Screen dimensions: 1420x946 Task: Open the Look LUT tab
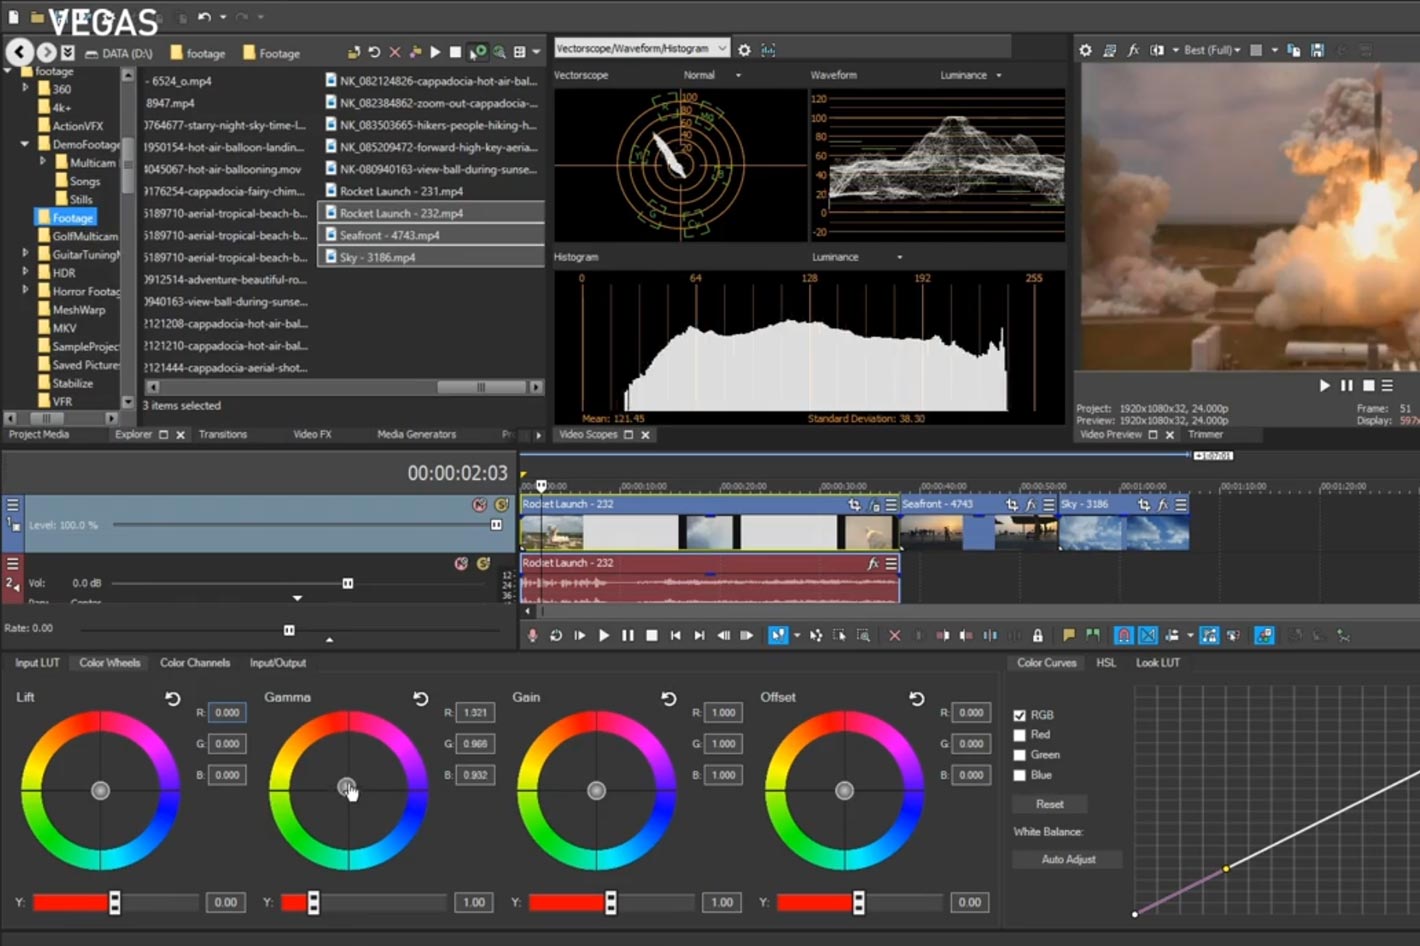(1157, 663)
